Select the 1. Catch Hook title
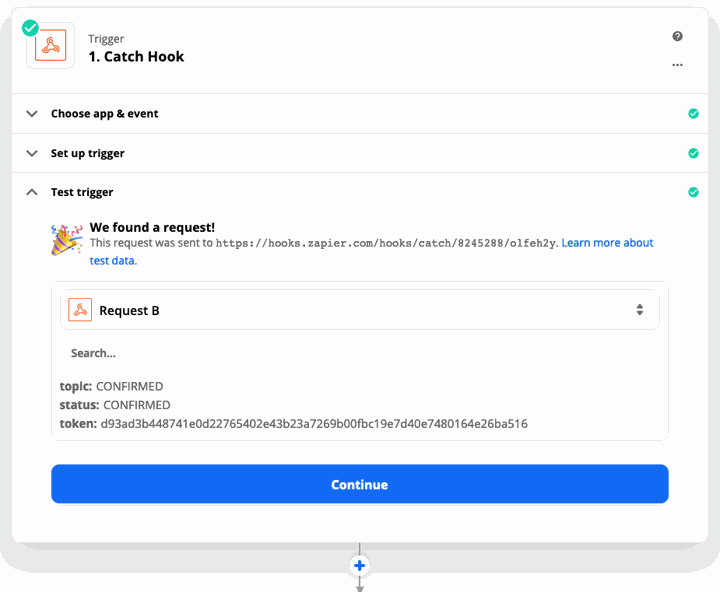 tap(136, 56)
